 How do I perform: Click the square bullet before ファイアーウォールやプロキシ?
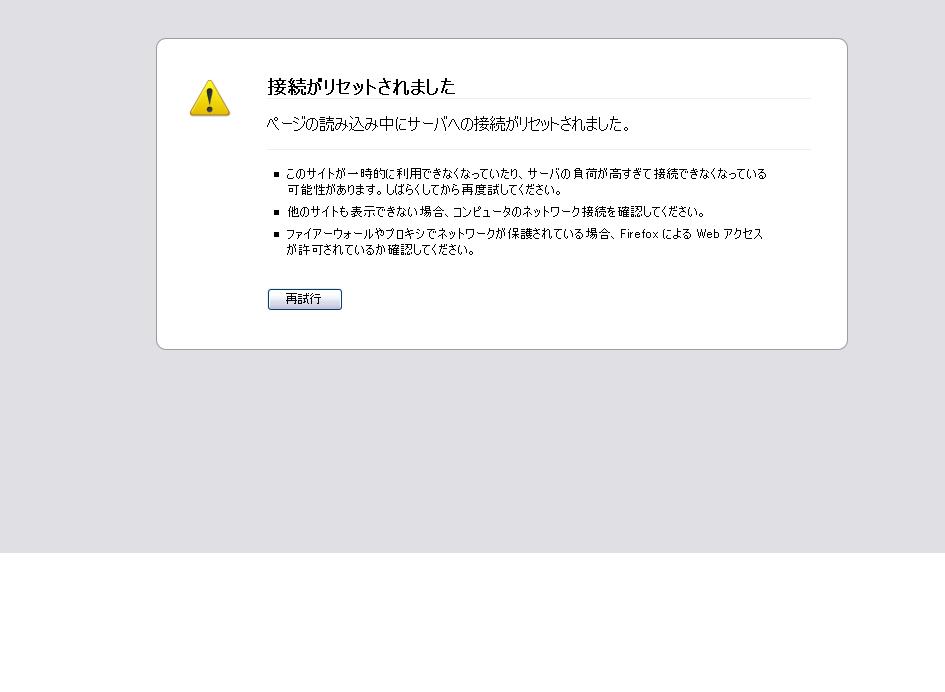(x=277, y=234)
